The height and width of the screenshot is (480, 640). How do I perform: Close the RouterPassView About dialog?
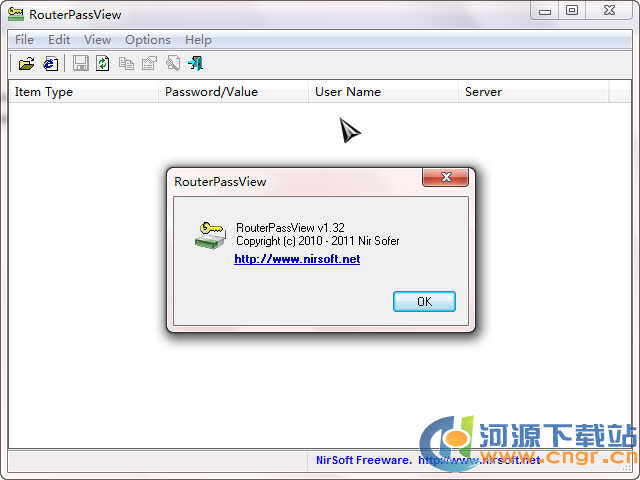pos(446,177)
